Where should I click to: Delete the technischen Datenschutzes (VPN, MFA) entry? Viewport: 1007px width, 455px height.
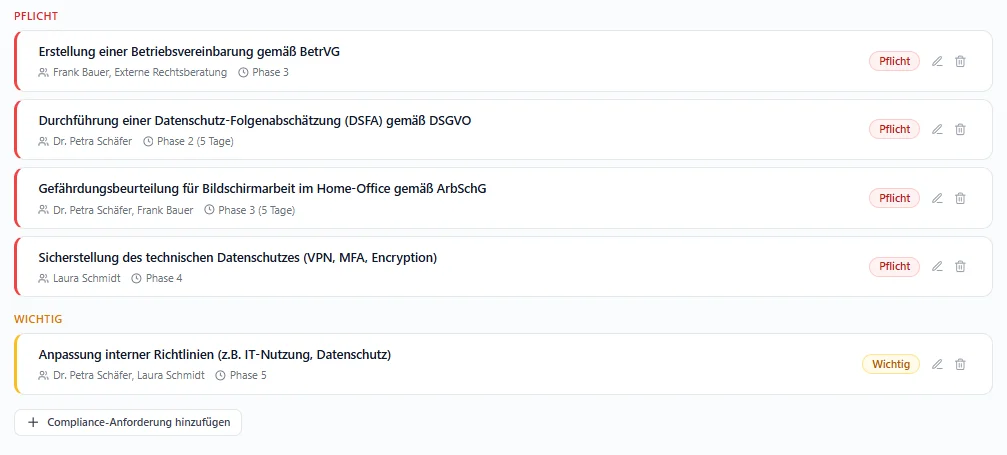tap(960, 266)
